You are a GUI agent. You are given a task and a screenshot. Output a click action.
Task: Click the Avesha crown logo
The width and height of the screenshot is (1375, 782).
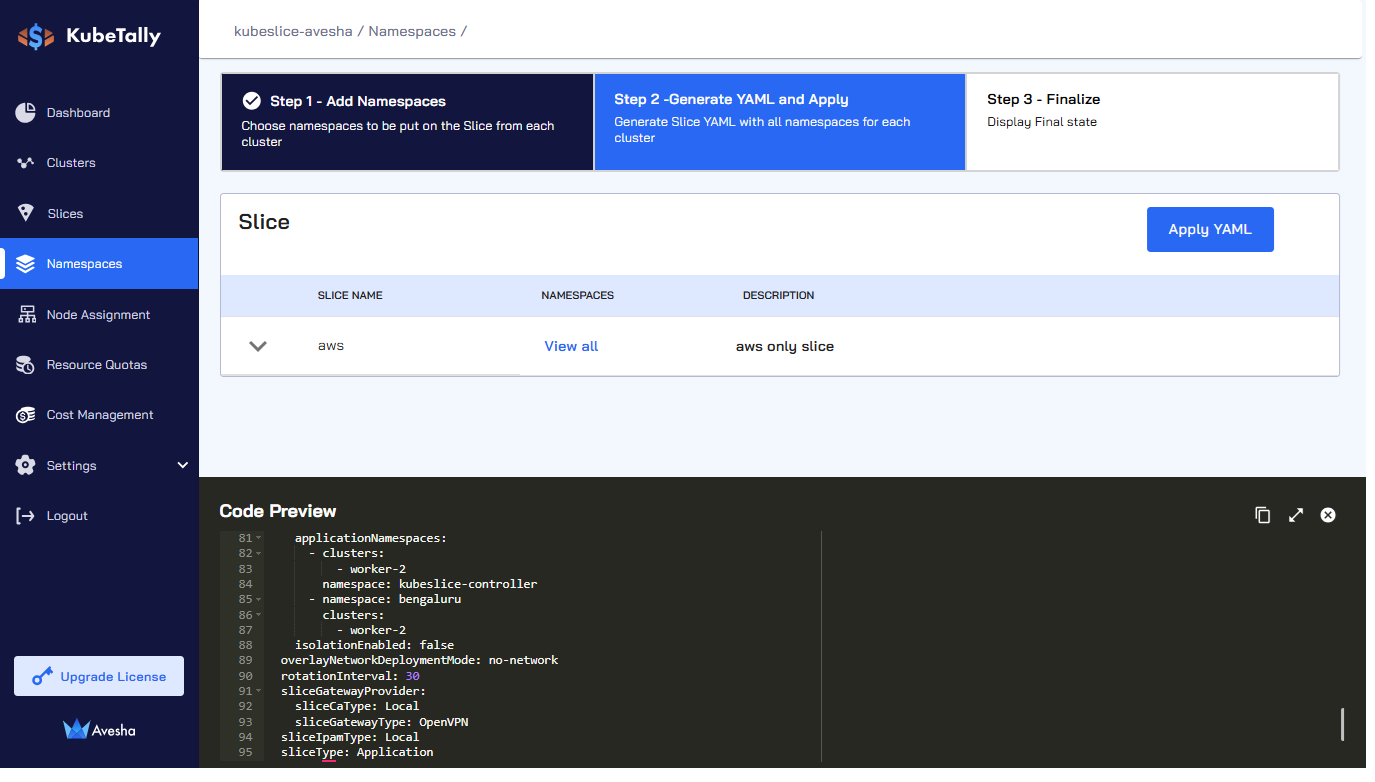tap(76, 729)
